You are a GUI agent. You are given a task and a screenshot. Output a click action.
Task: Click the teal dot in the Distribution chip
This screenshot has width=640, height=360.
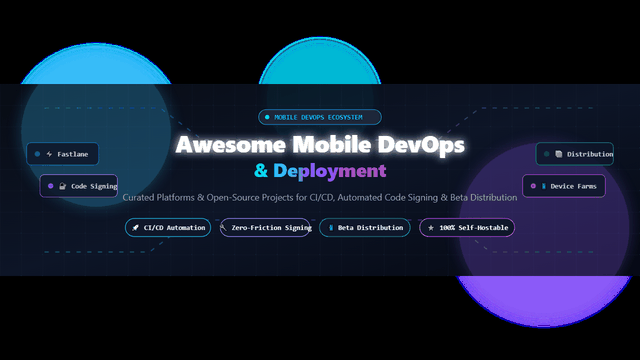coord(547,154)
